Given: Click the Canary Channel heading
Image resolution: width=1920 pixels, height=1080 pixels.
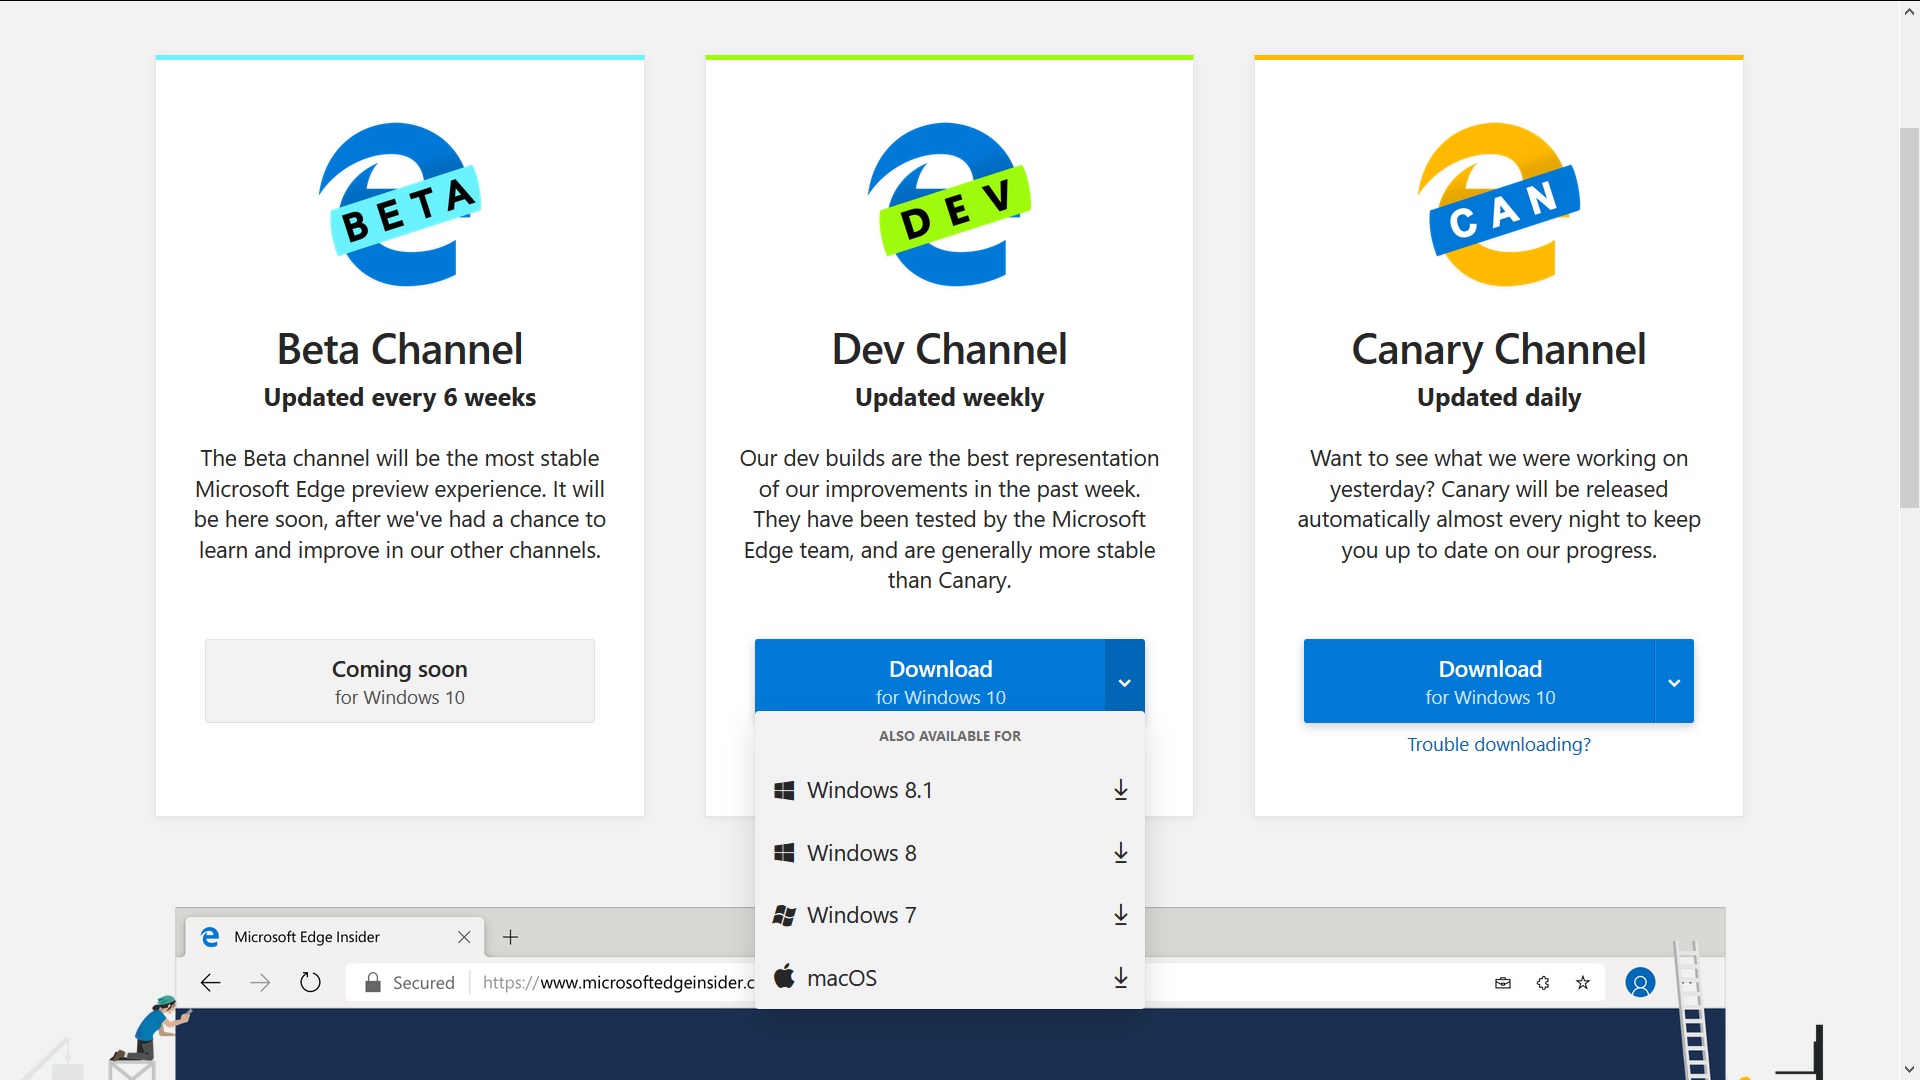Looking at the screenshot, I should 1498,350.
